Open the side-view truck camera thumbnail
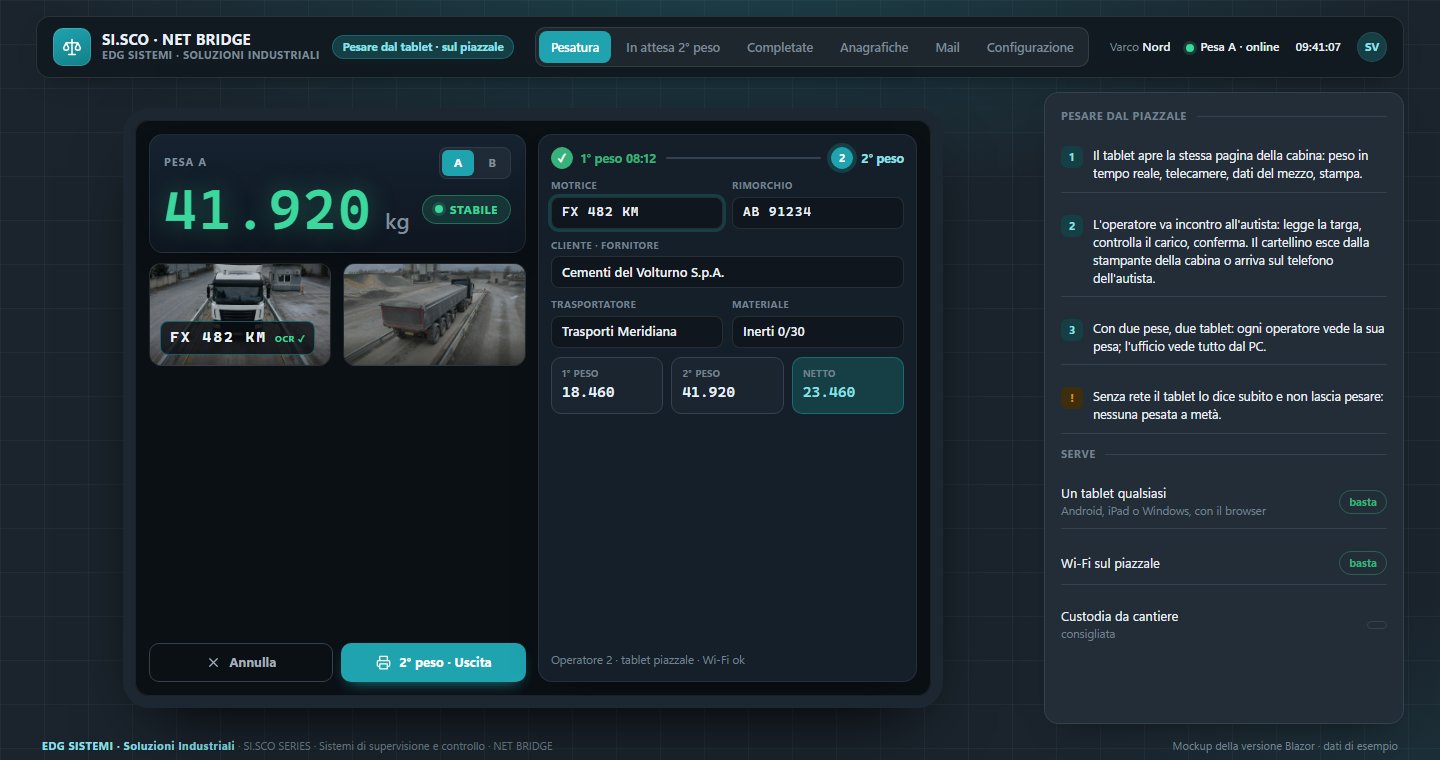 (x=434, y=314)
